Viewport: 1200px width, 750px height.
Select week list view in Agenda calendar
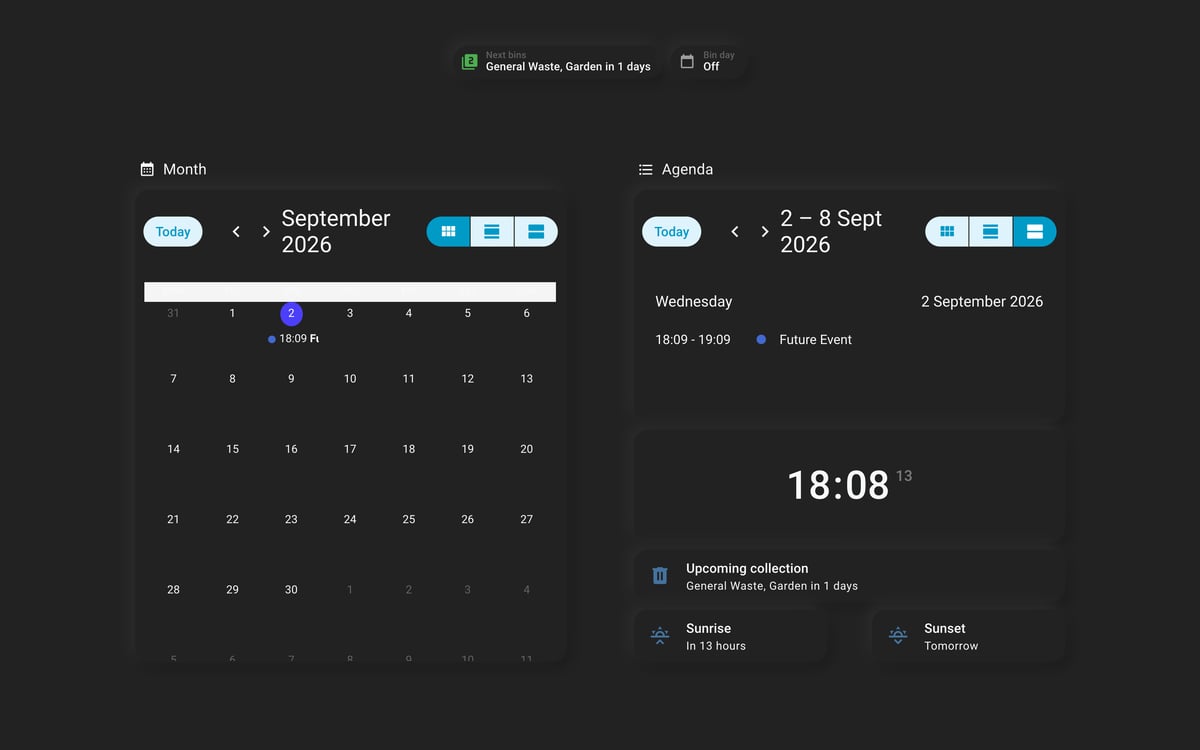tap(991, 232)
